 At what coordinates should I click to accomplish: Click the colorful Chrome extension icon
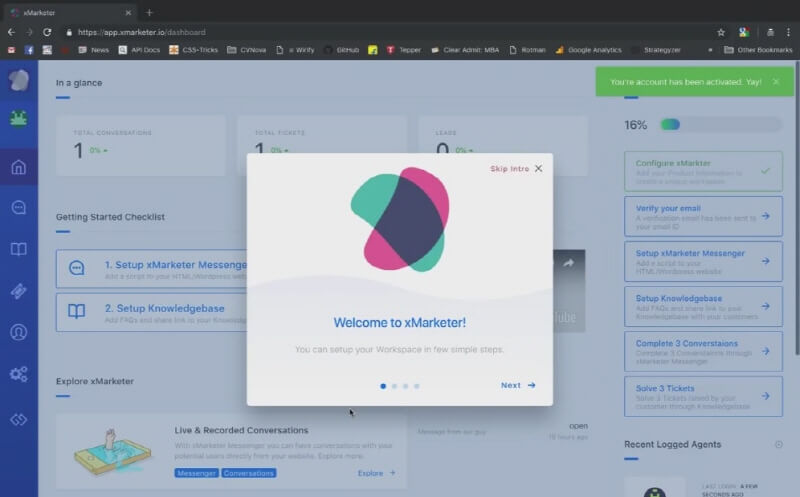click(x=744, y=32)
